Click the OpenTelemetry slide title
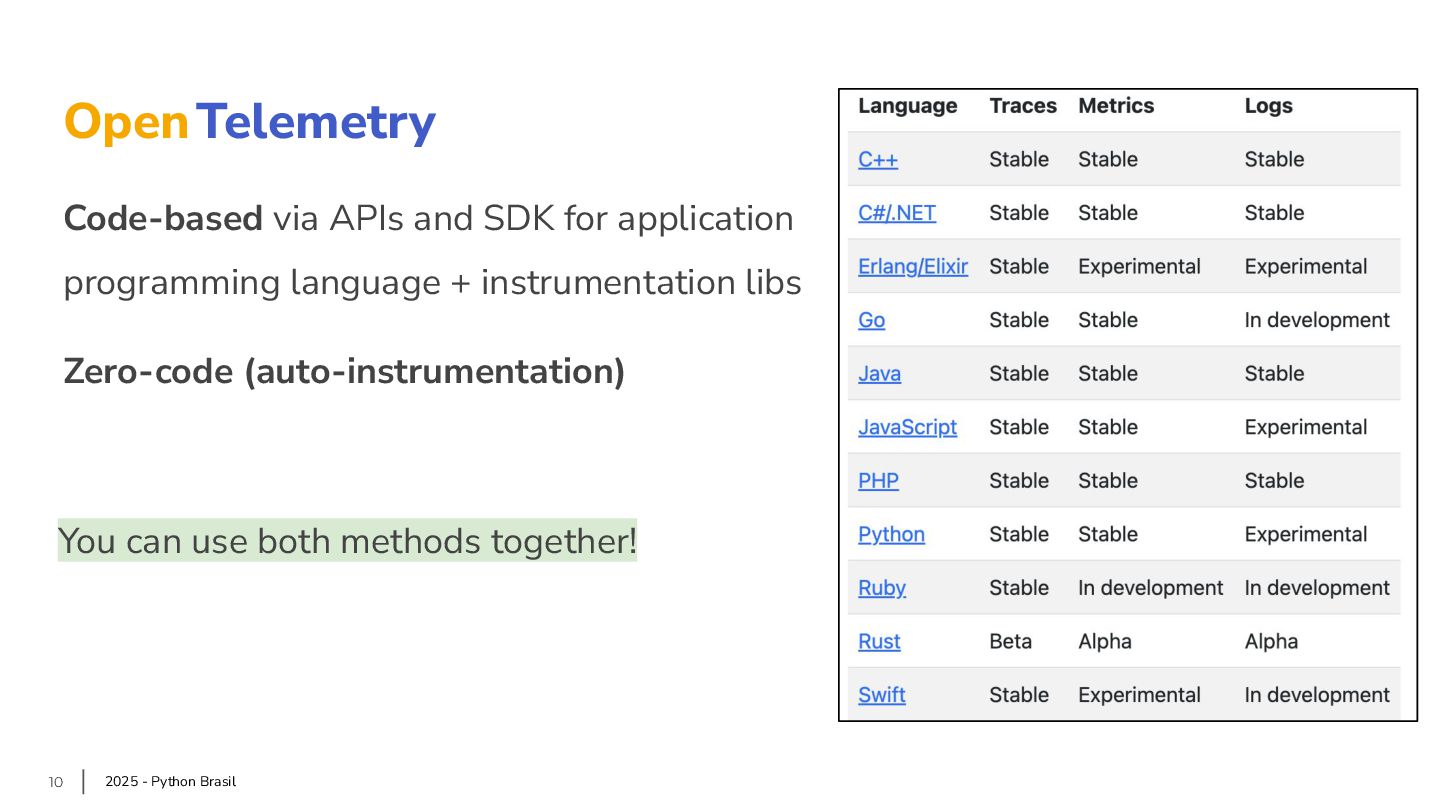This screenshot has height=810, width=1440. (x=250, y=122)
